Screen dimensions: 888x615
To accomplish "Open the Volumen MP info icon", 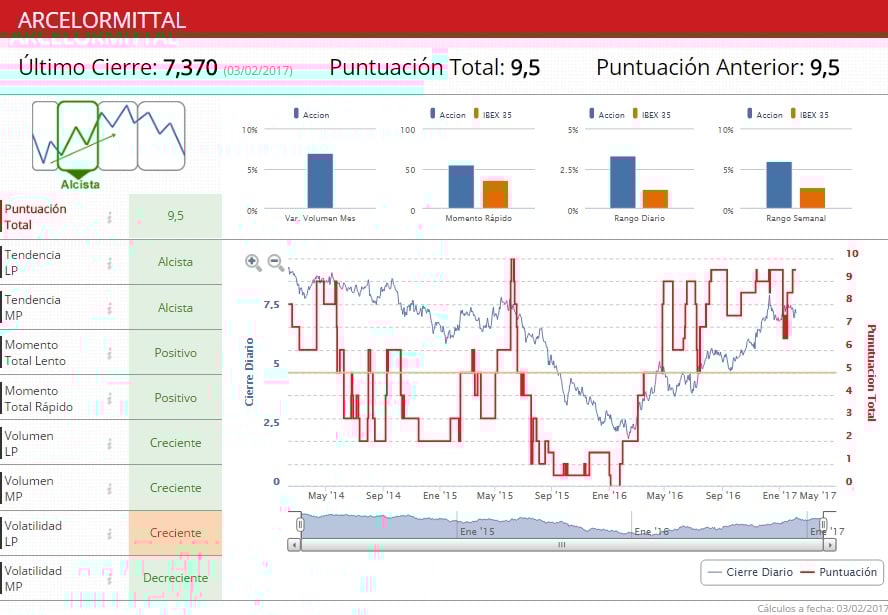I will 109,488.
